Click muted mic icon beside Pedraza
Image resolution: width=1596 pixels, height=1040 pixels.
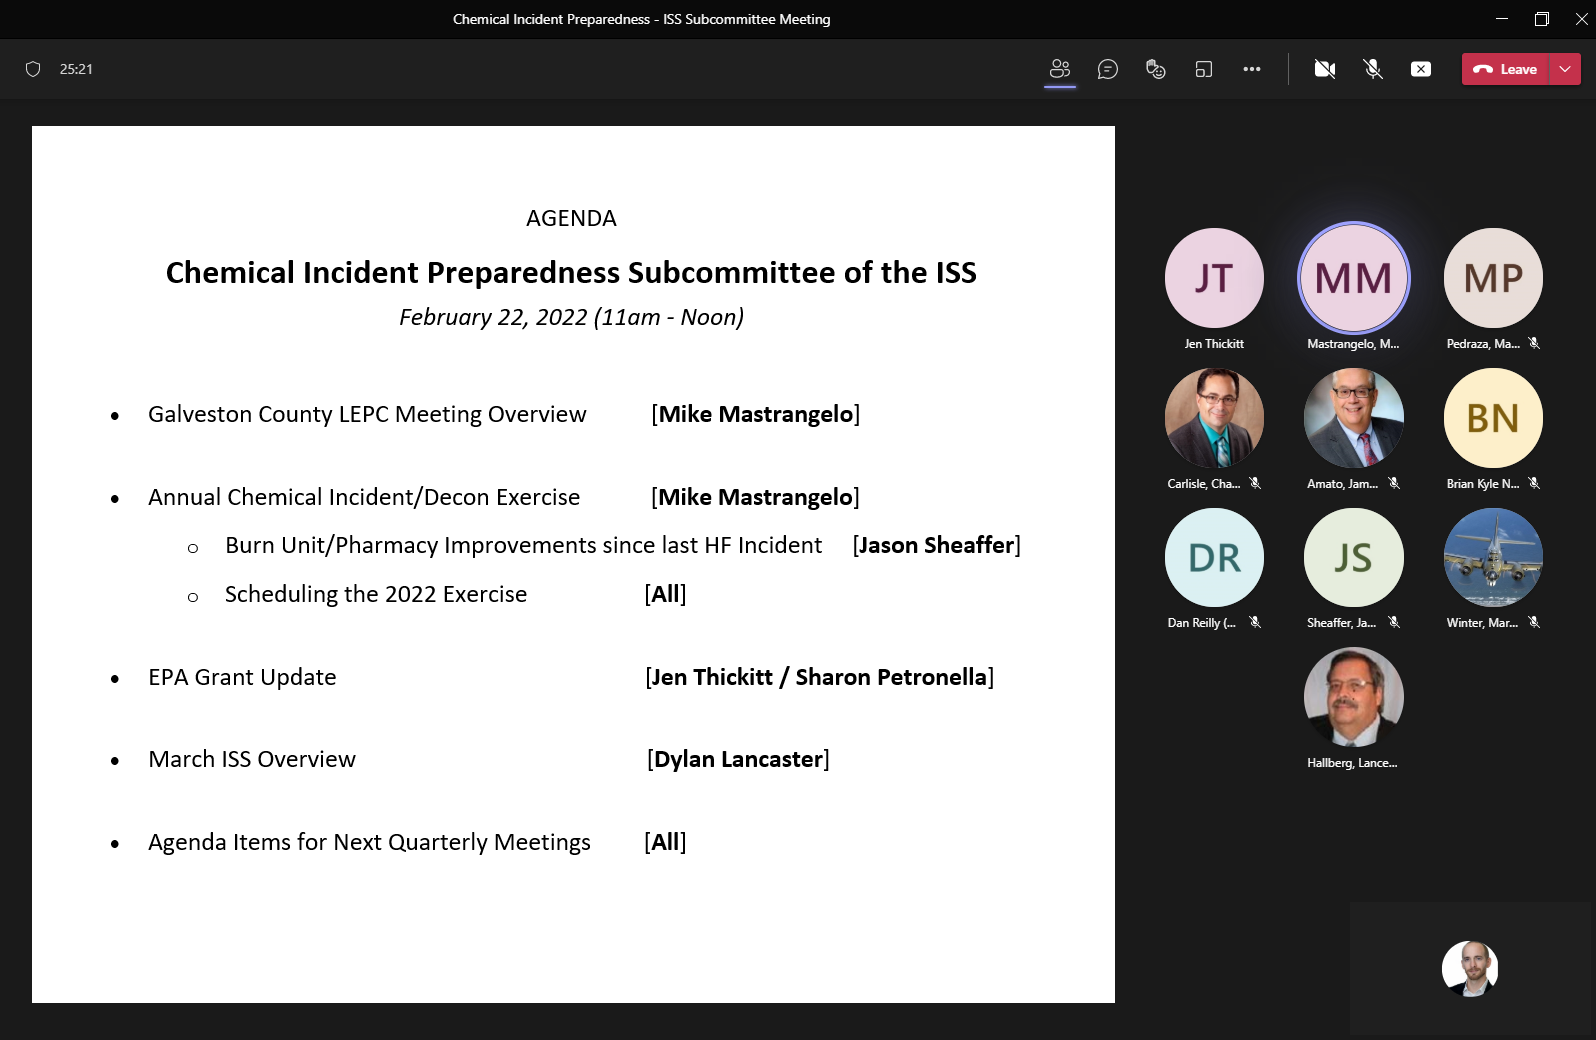click(1534, 343)
